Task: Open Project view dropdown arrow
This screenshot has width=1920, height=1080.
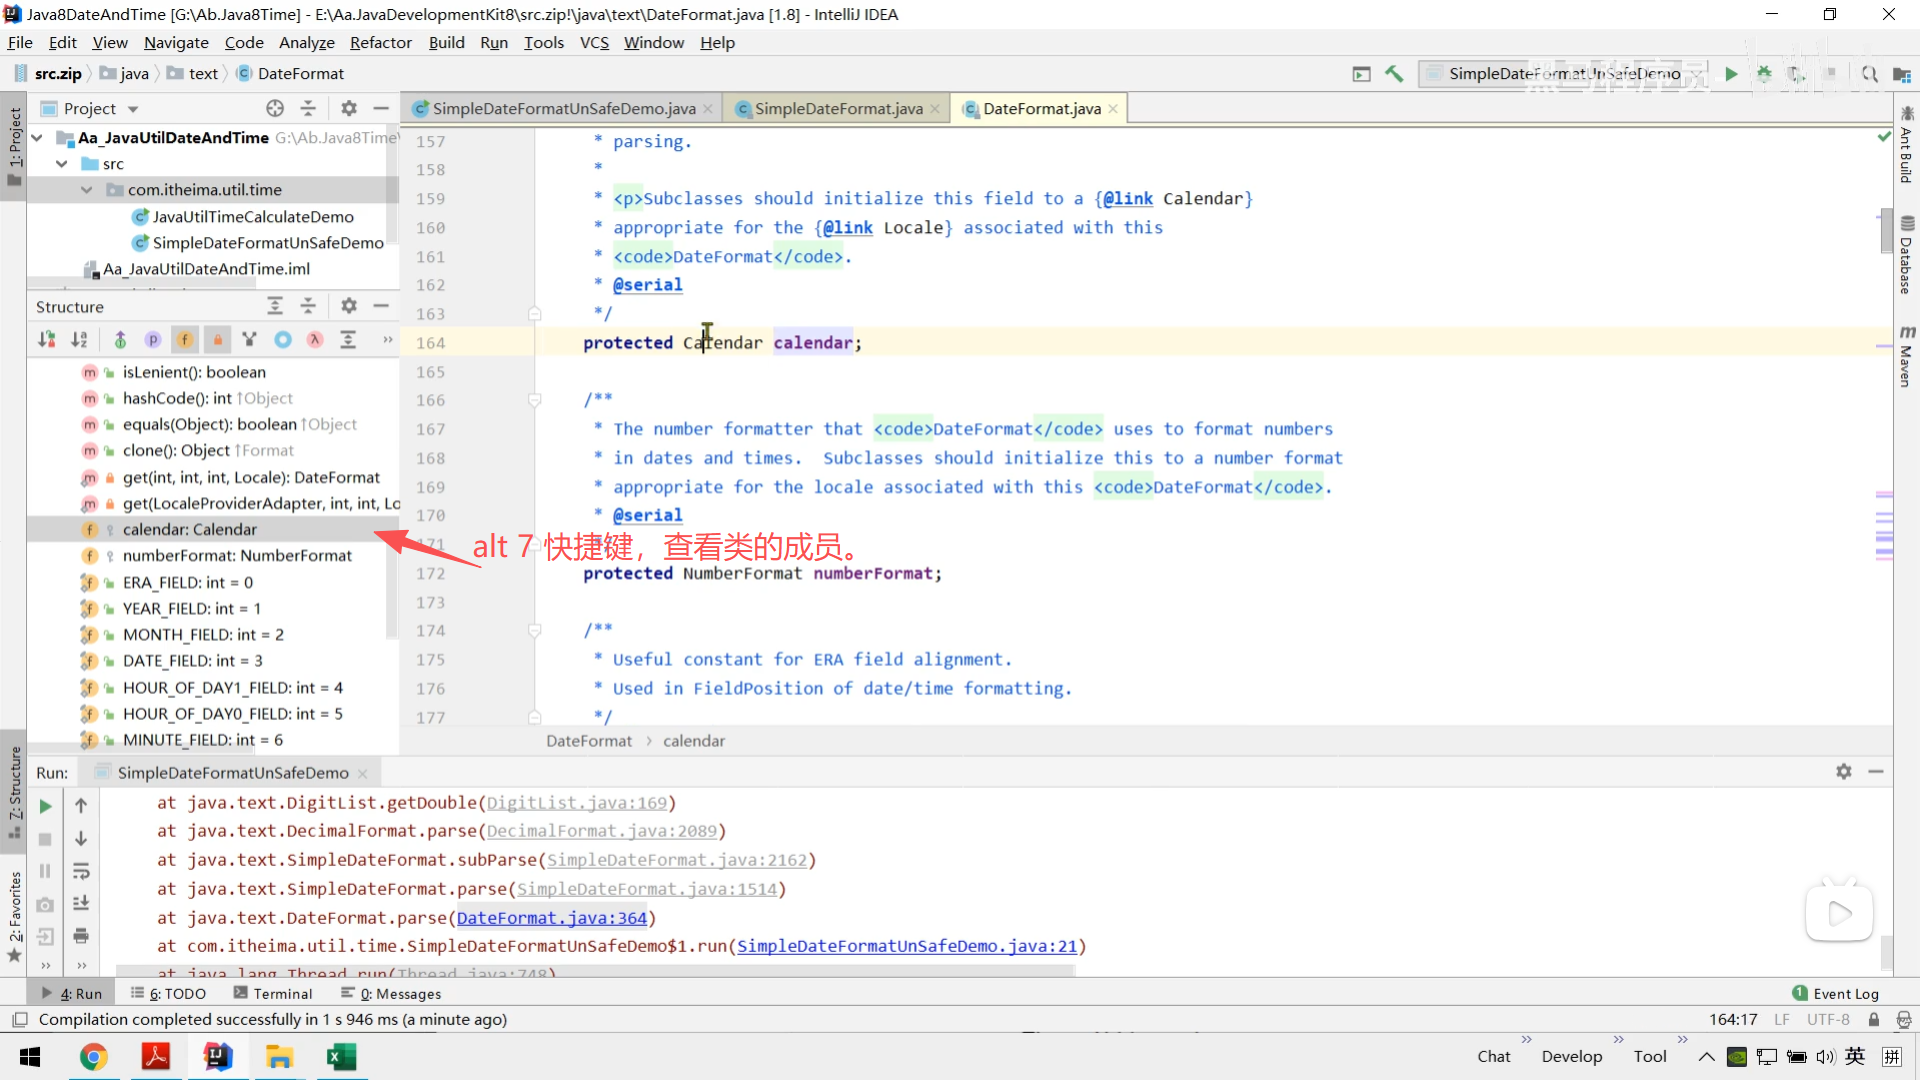Action: coord(133,109)
